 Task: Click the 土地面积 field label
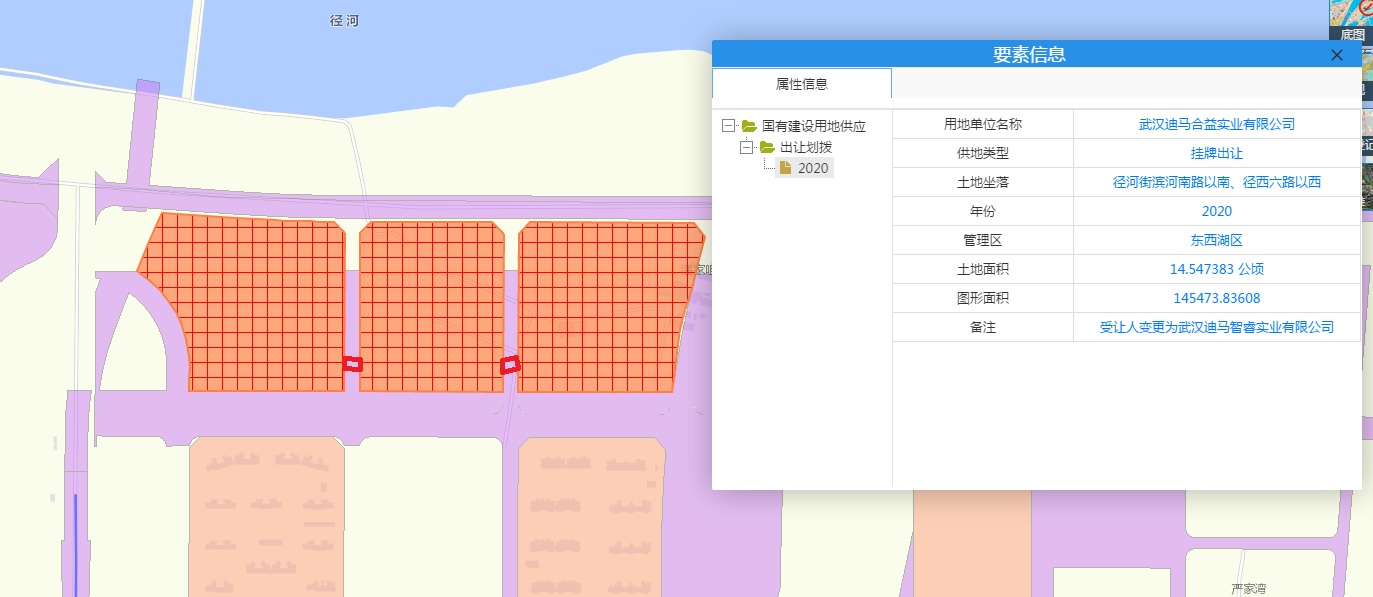pos(983,269)
